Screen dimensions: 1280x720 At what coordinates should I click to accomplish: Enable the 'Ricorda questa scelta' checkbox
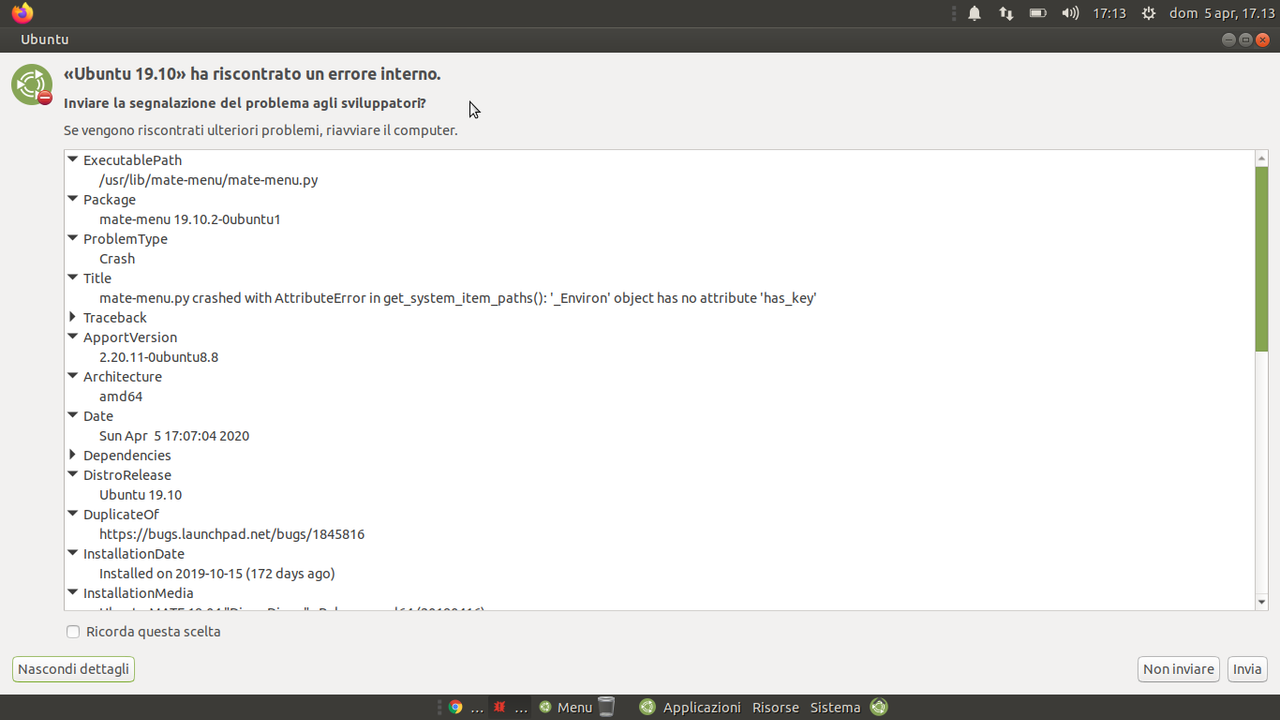tap(73, 632)
